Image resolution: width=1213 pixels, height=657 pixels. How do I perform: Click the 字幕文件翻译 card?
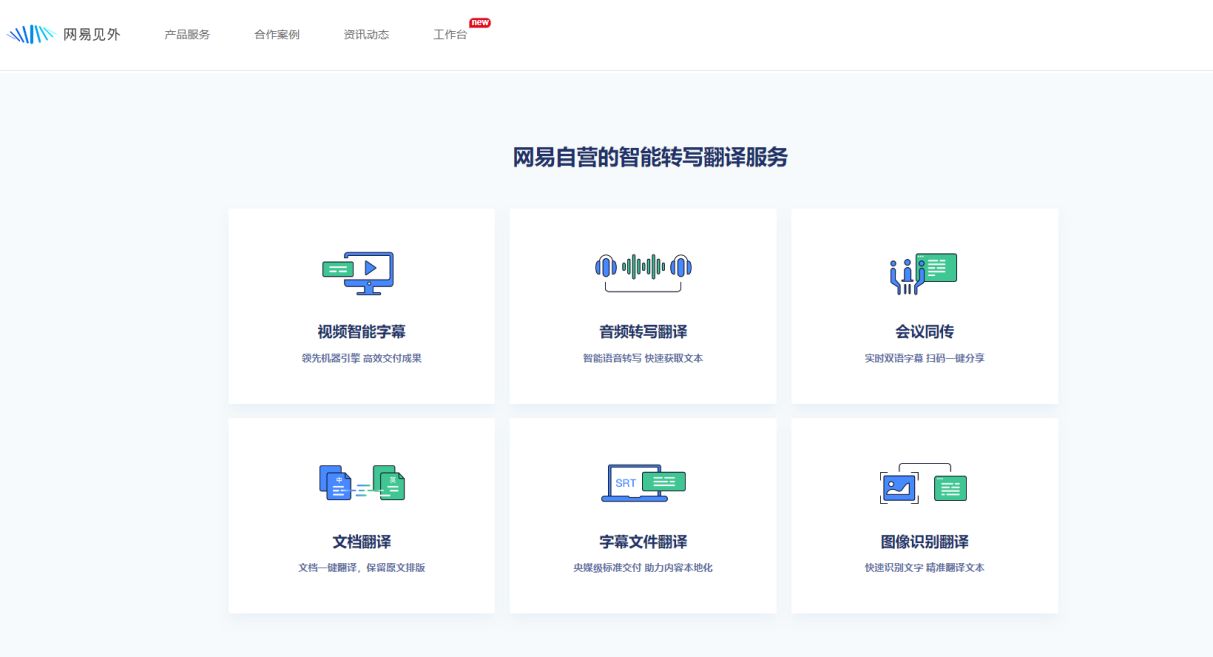(643, 515)
